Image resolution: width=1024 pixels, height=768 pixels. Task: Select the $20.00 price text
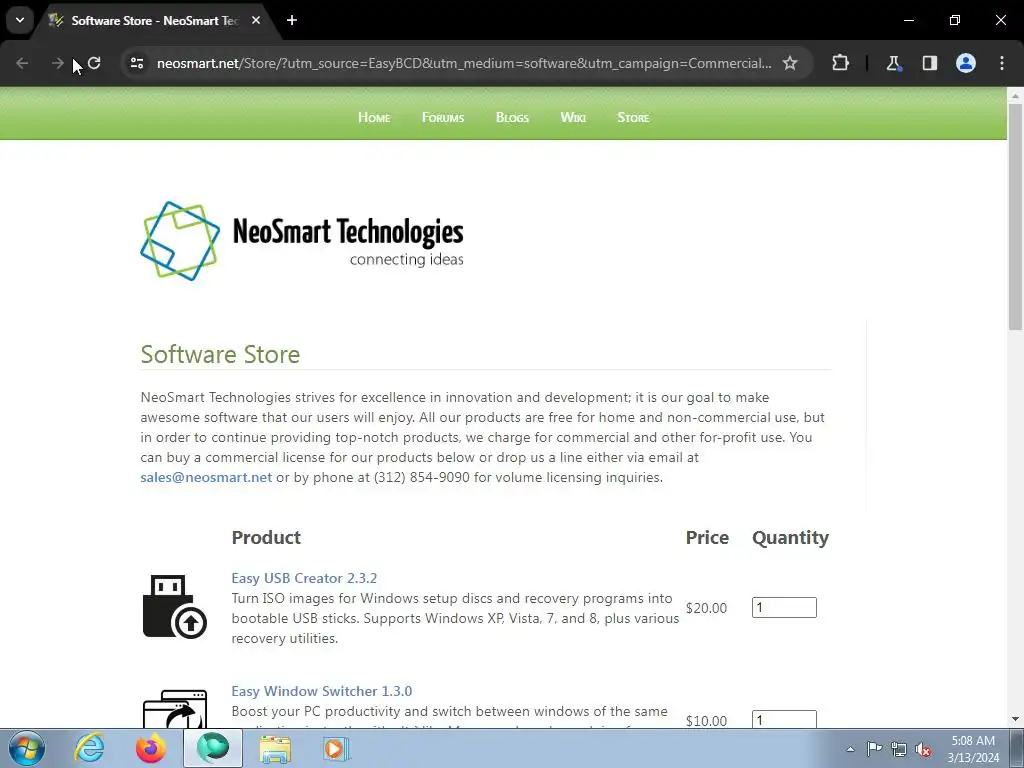(x=706, y=608)
